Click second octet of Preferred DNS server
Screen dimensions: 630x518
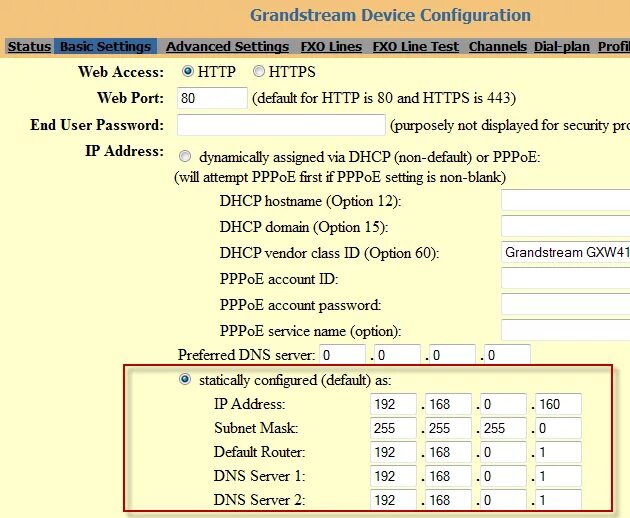(397, 354)
